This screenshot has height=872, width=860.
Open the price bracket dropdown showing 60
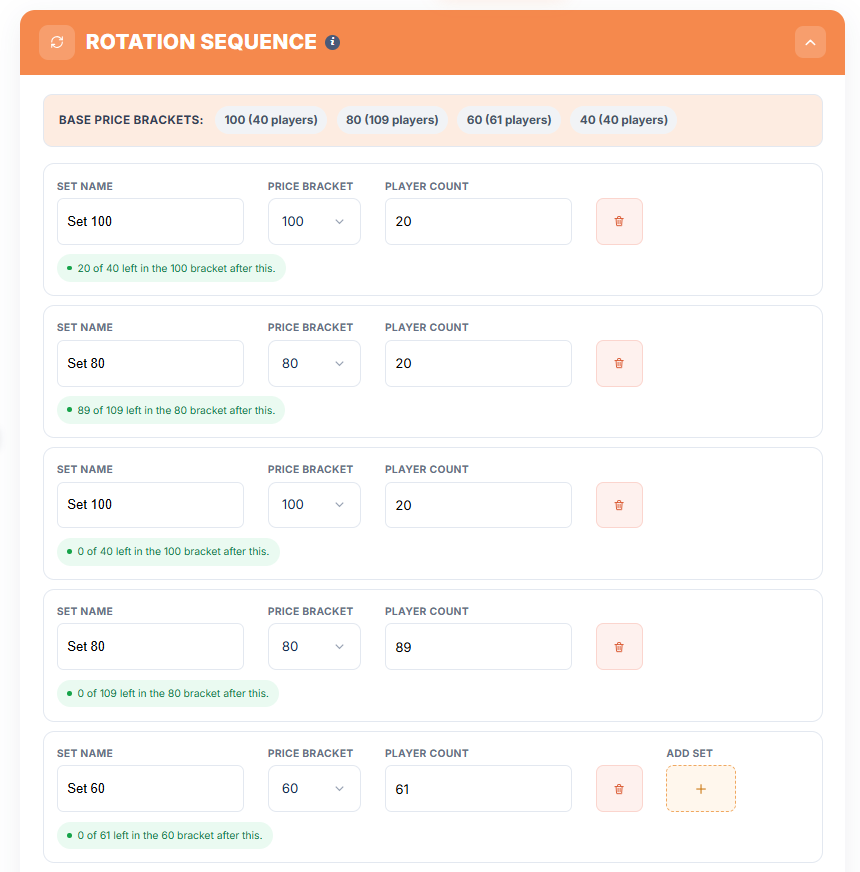tap(314, 789)
